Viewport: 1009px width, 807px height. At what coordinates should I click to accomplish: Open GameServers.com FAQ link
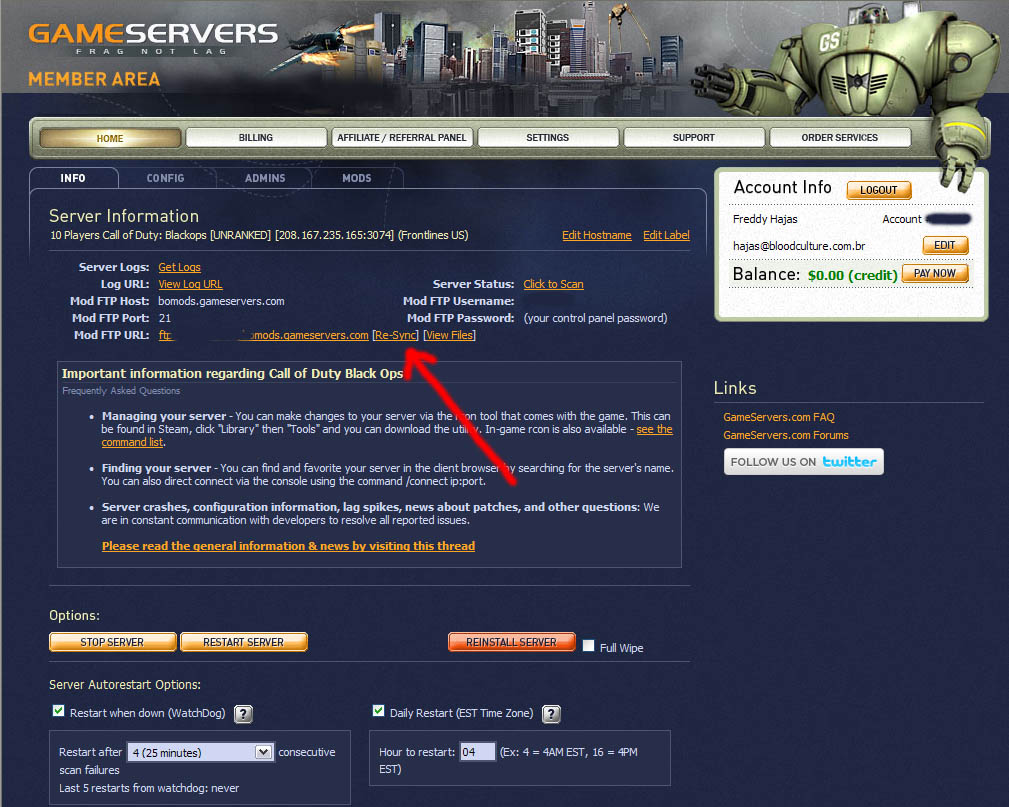coord(779,417)
